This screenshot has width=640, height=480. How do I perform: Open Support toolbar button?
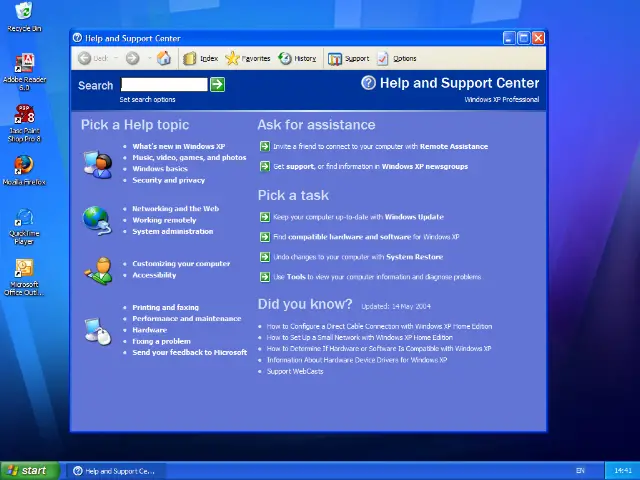tap(348, 58)
